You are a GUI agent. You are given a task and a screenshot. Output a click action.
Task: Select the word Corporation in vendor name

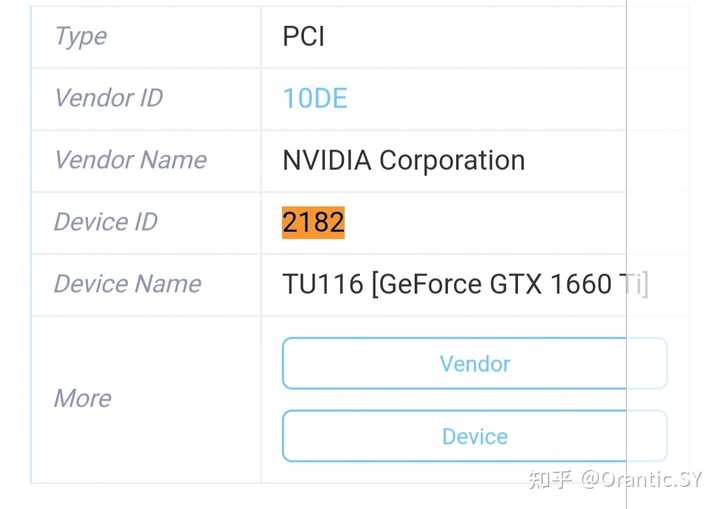(x=452, y=161)
